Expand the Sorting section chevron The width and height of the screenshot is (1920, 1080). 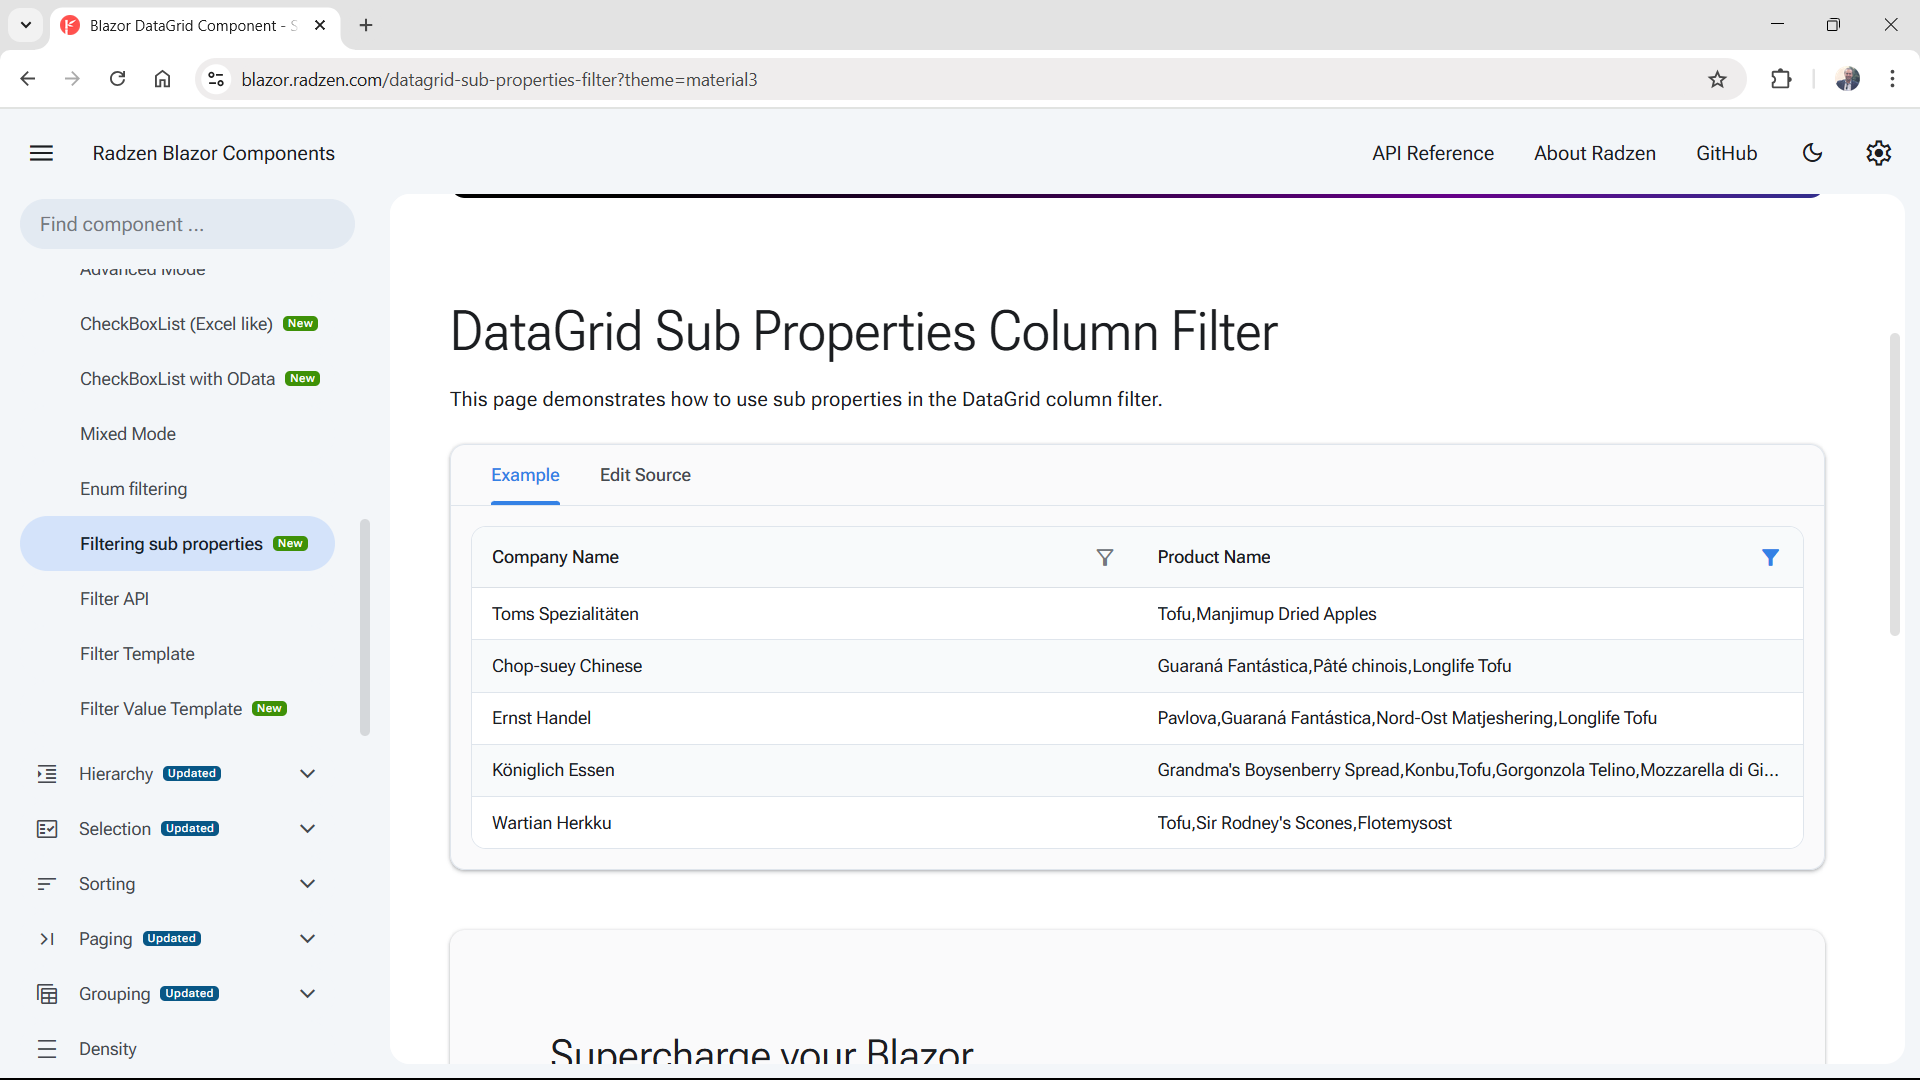click(x=308, y=884)
